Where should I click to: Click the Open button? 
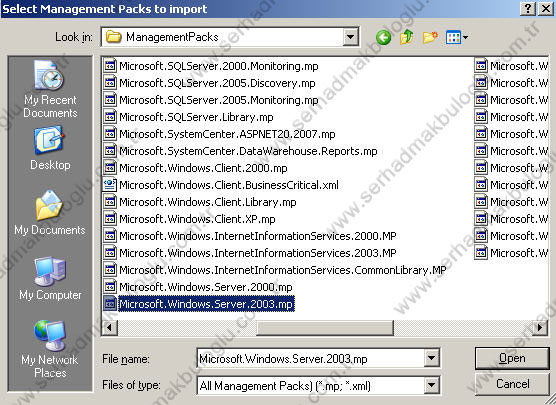[512, 358]
